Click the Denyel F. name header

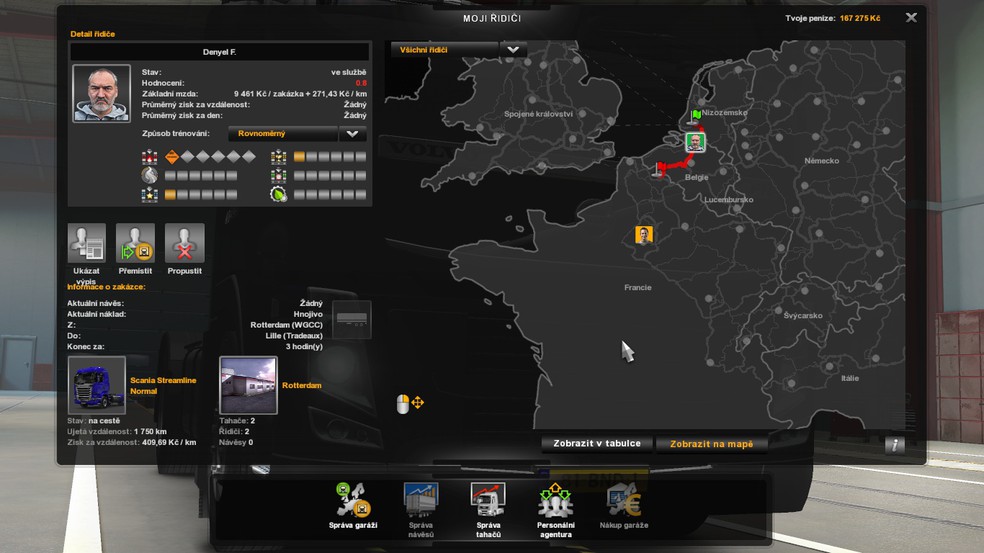220,52
